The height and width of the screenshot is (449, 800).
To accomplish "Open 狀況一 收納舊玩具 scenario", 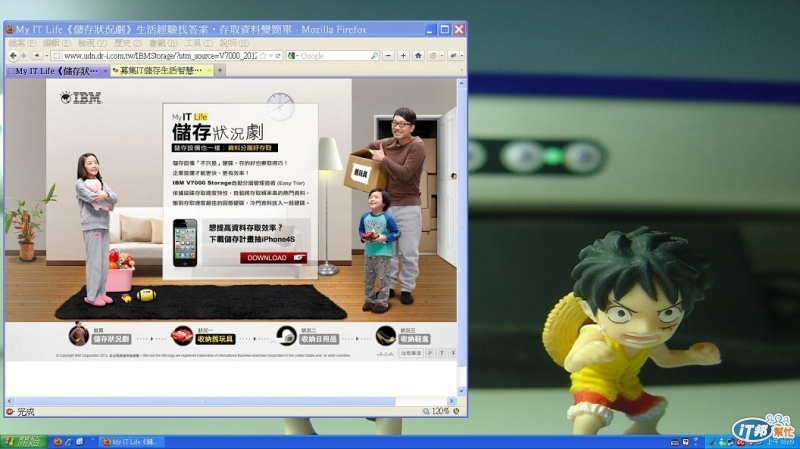I will click(x=215, y=339).
